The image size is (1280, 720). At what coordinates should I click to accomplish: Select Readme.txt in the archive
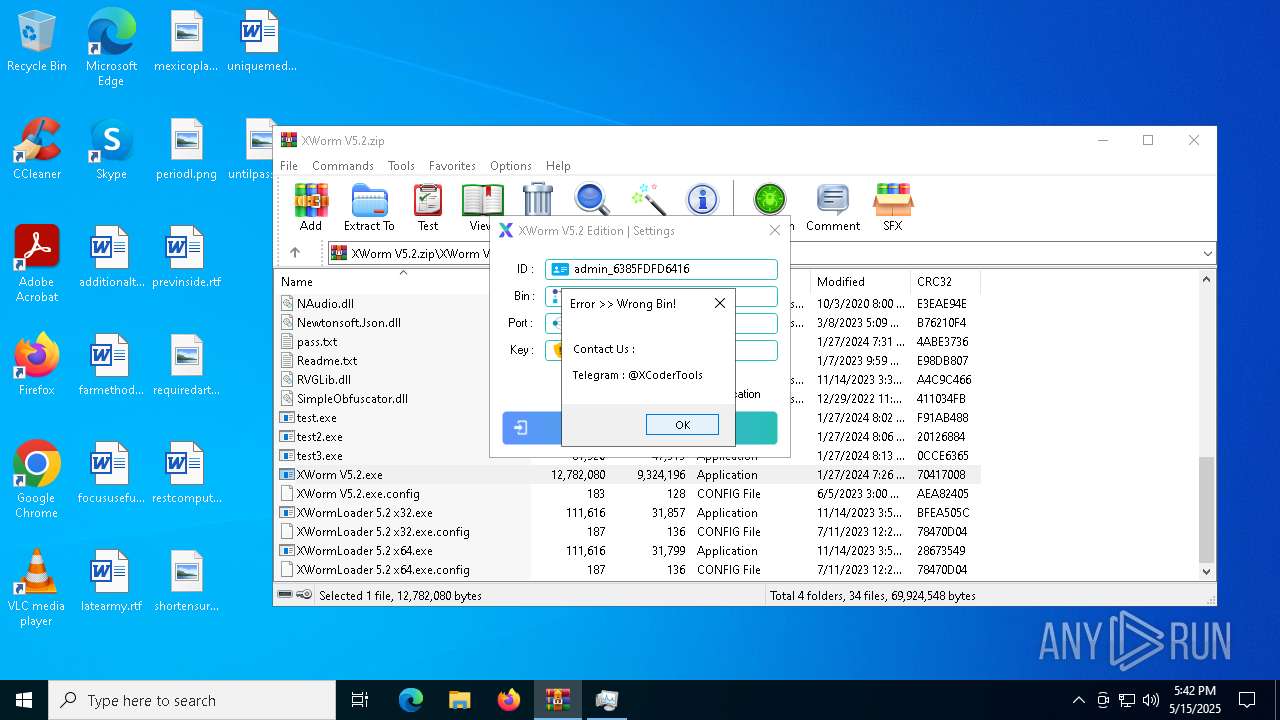click(x=327, y=361)
